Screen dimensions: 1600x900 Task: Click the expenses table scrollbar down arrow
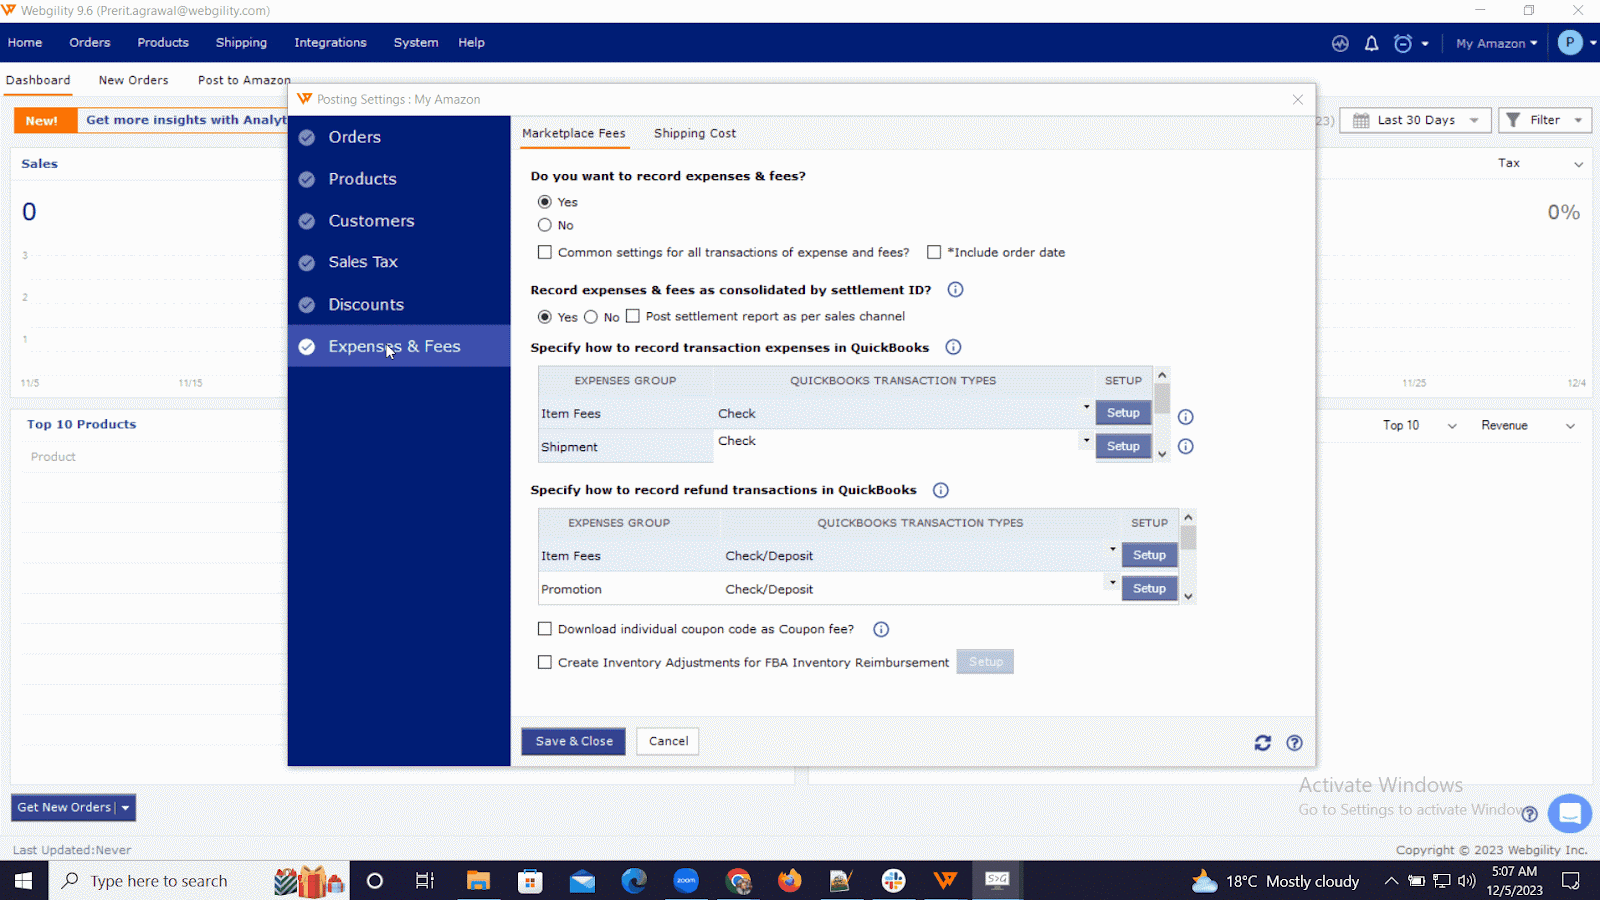point(1162,454)
